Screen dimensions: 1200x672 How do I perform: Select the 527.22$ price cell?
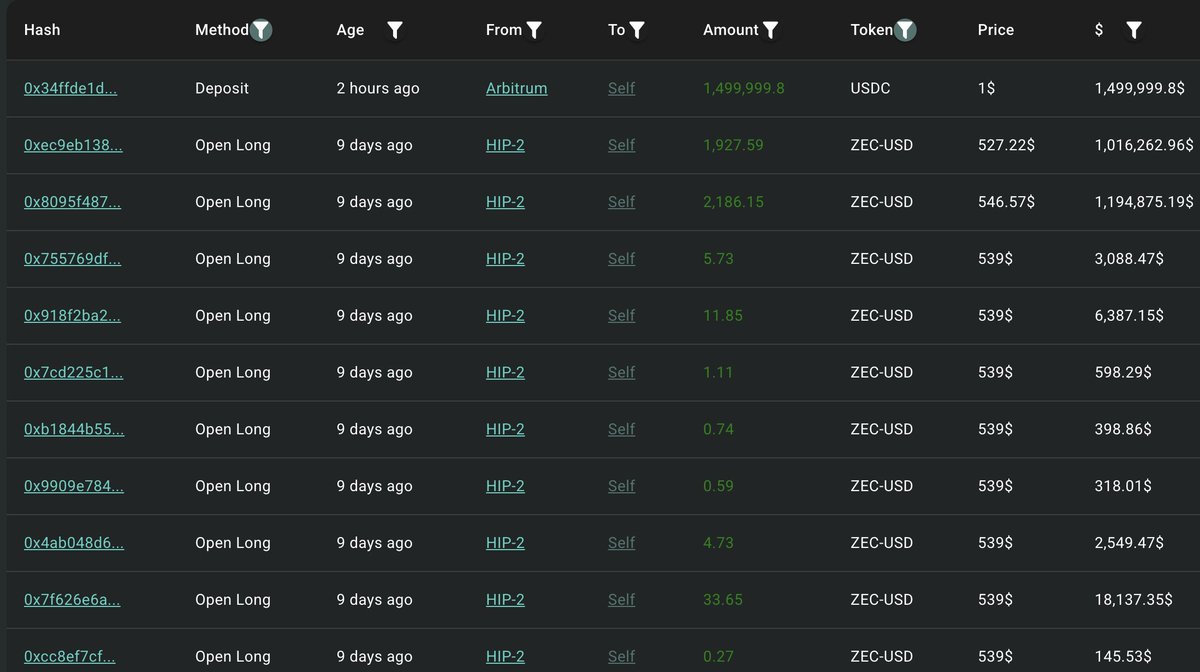[1006, 145]
